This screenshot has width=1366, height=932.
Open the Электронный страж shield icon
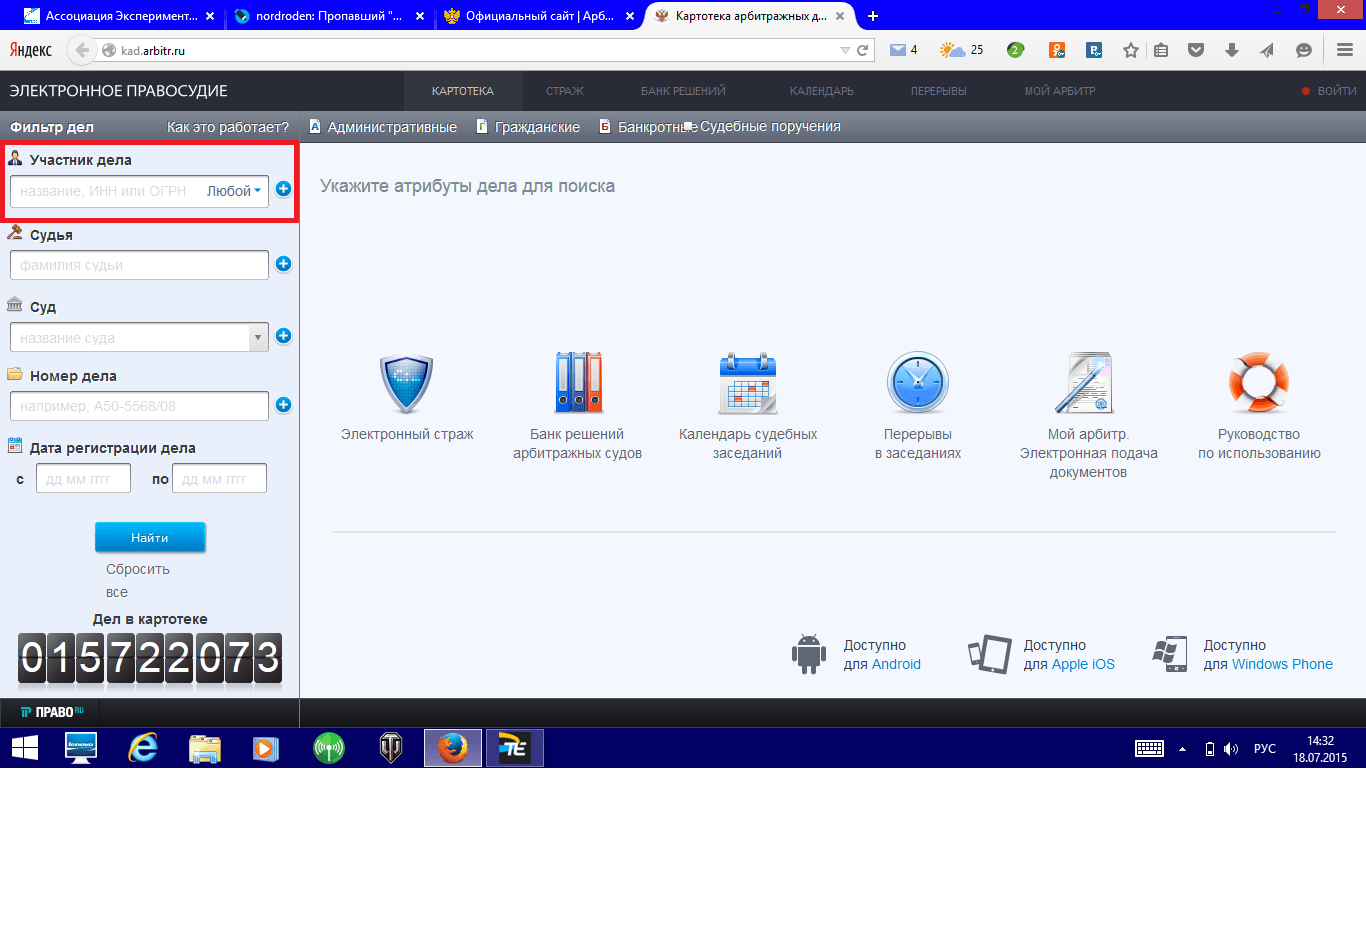point(406,384)
